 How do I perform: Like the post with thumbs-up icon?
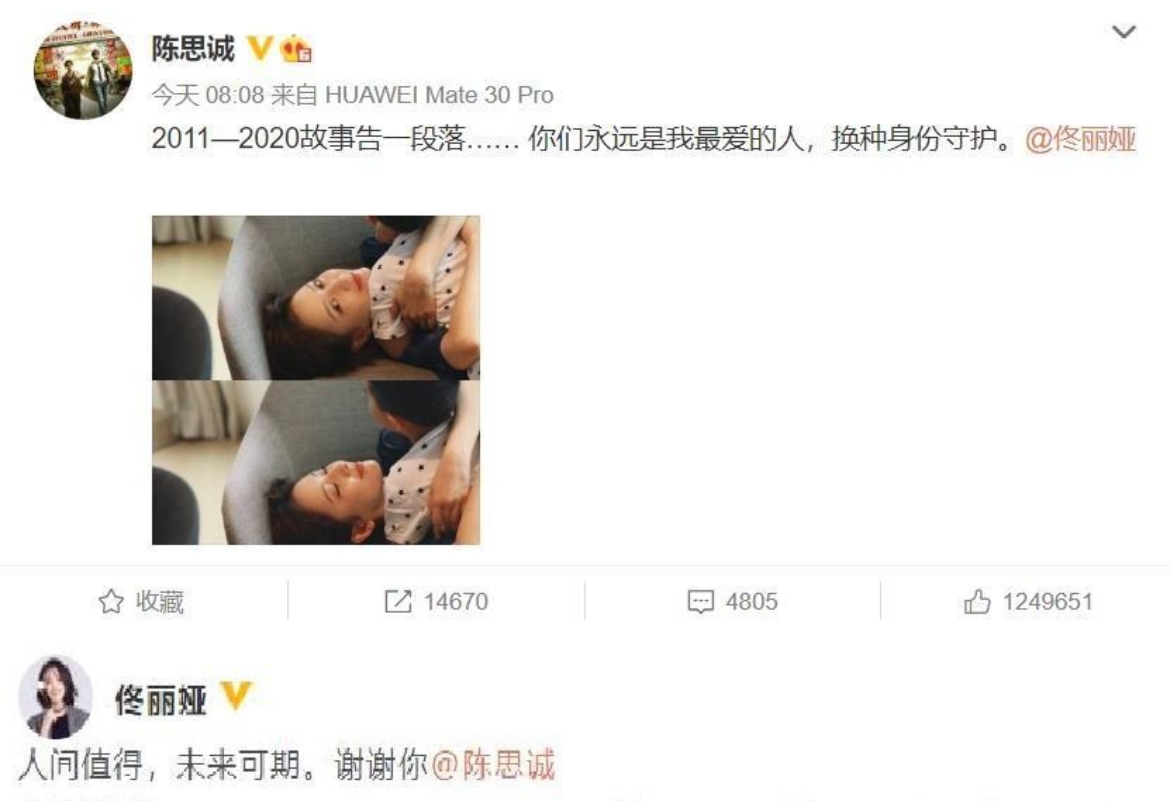977,601
